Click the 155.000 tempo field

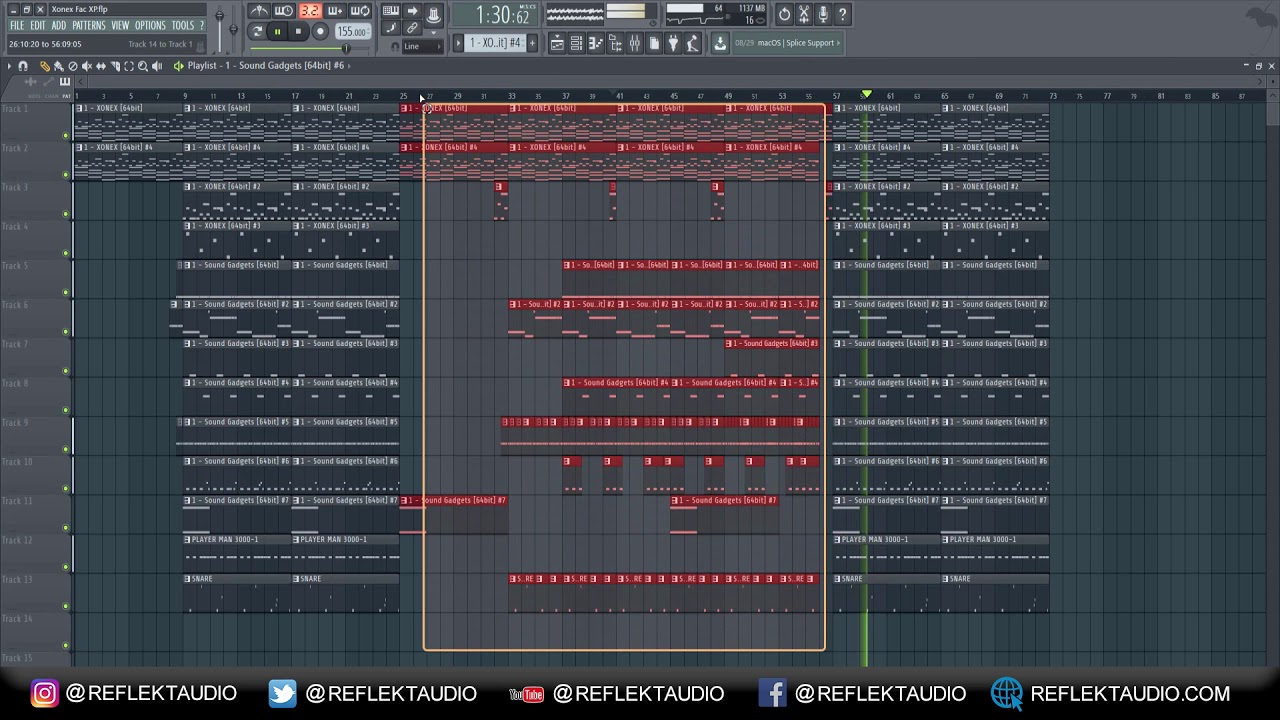[x=351, y=32]
